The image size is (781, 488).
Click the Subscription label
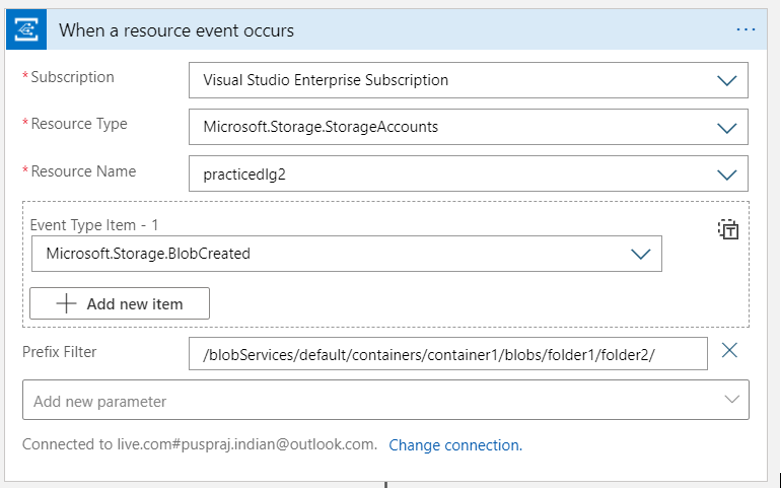pyautogui.click(x=72, y=77)
